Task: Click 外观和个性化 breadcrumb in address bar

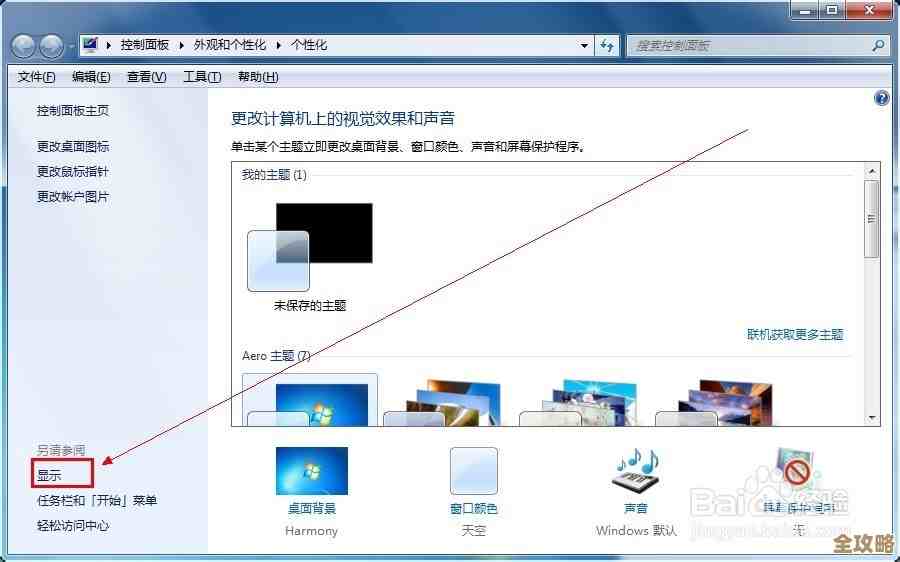Action: [x=230, y=45]
